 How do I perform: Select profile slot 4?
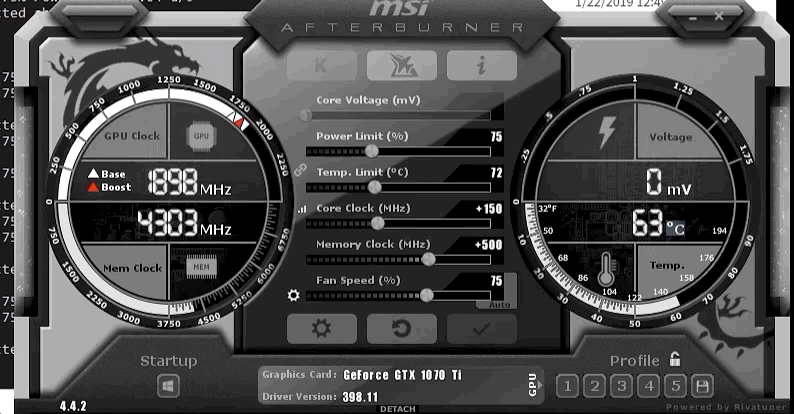pos(649,387)
